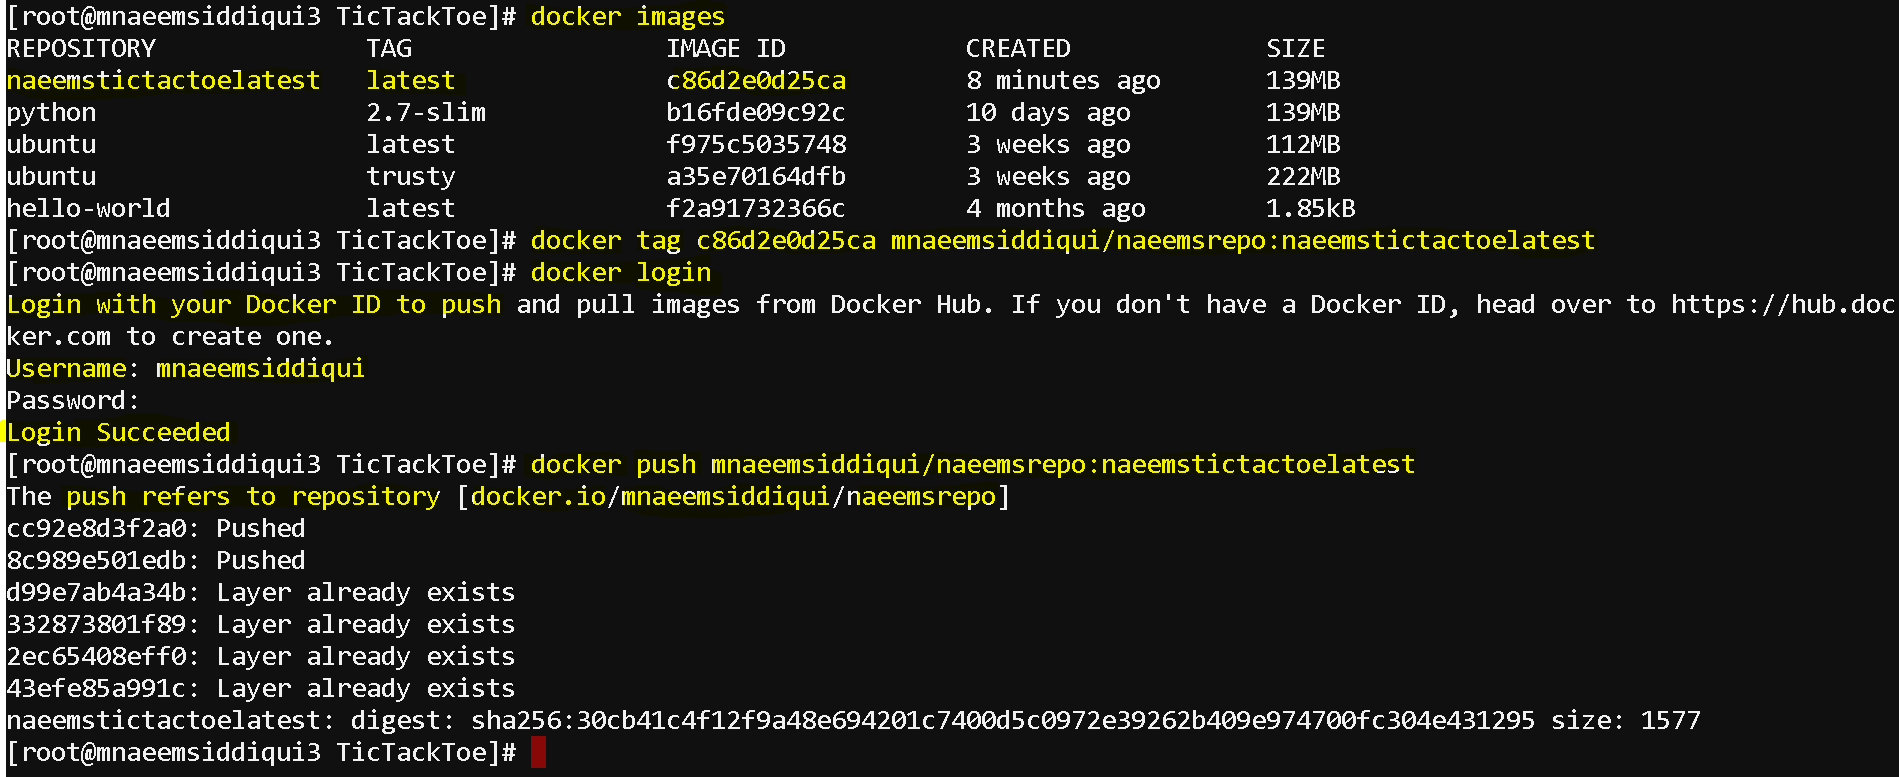Click image ID c86d2e0d25ca in table
Screen dimensions: 1899x777
pos(756,80)
